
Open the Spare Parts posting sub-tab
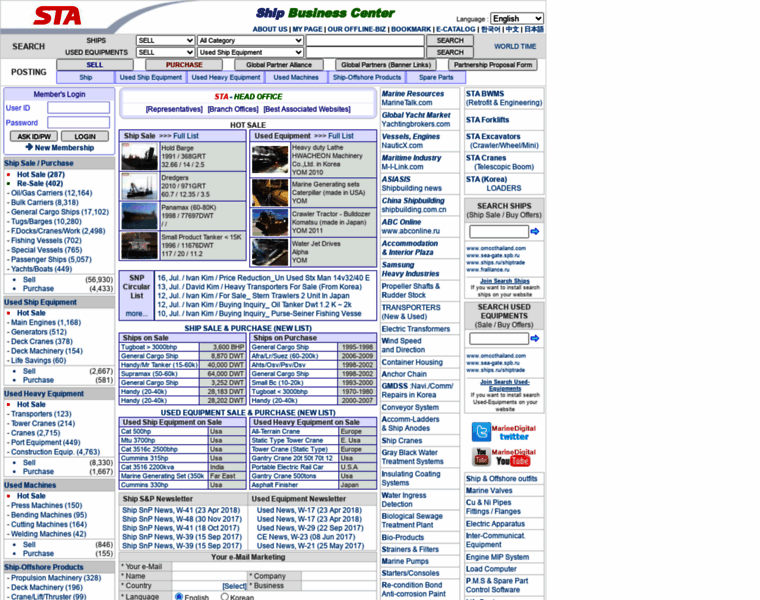(x=436, y=77)
